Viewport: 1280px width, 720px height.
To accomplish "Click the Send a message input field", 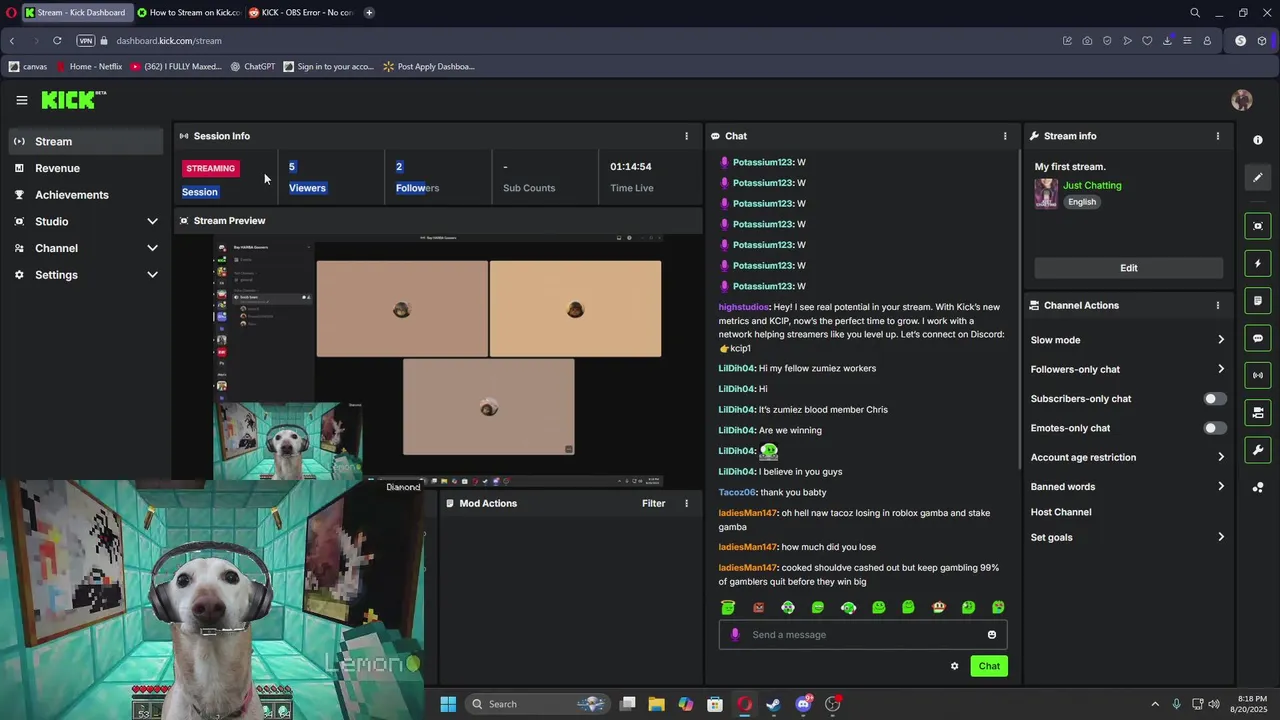I will (863, 635).
